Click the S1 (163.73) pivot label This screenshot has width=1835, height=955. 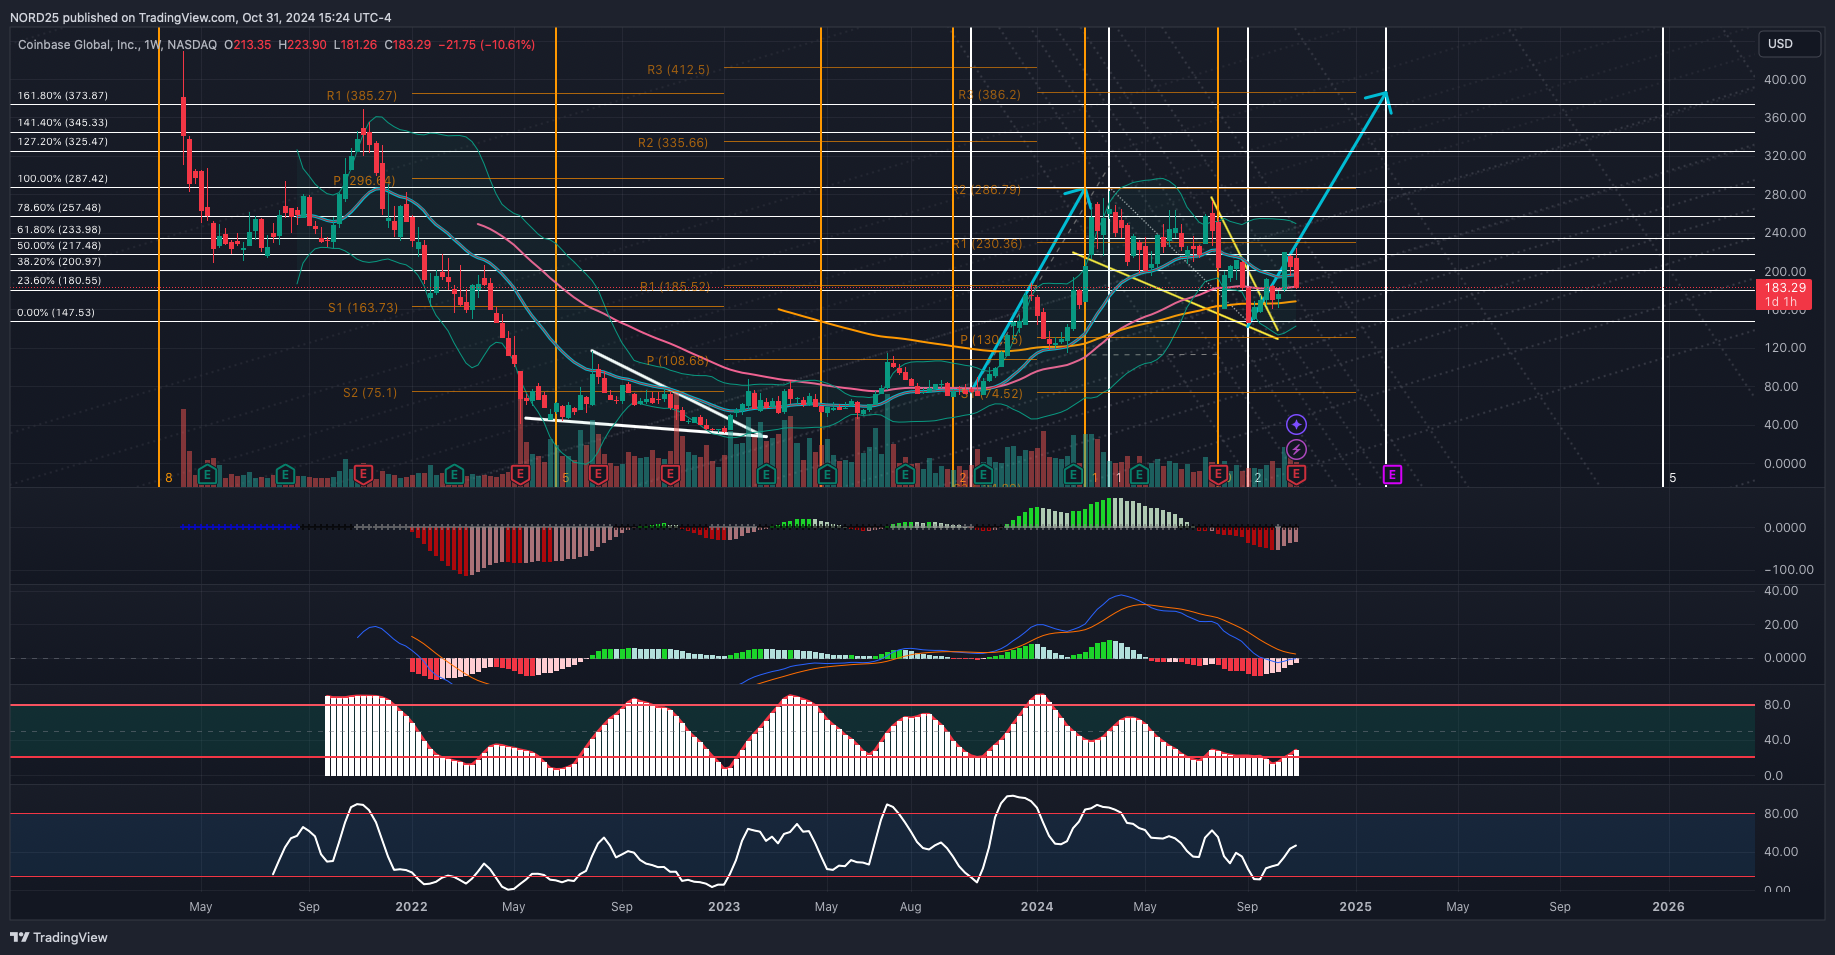coord(363,308)
